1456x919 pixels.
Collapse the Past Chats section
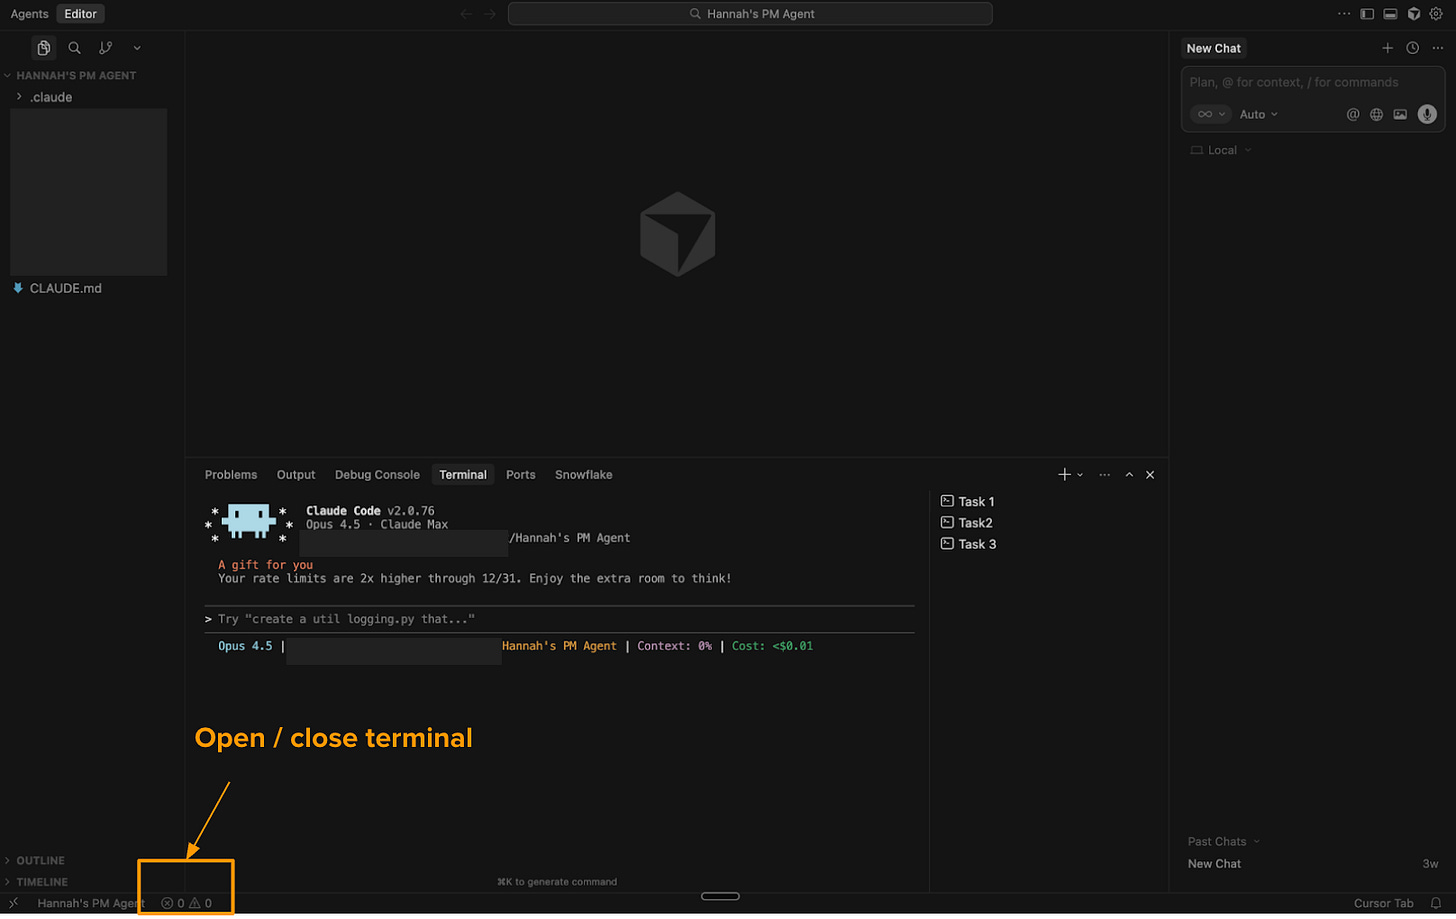tap(1224, 841)
